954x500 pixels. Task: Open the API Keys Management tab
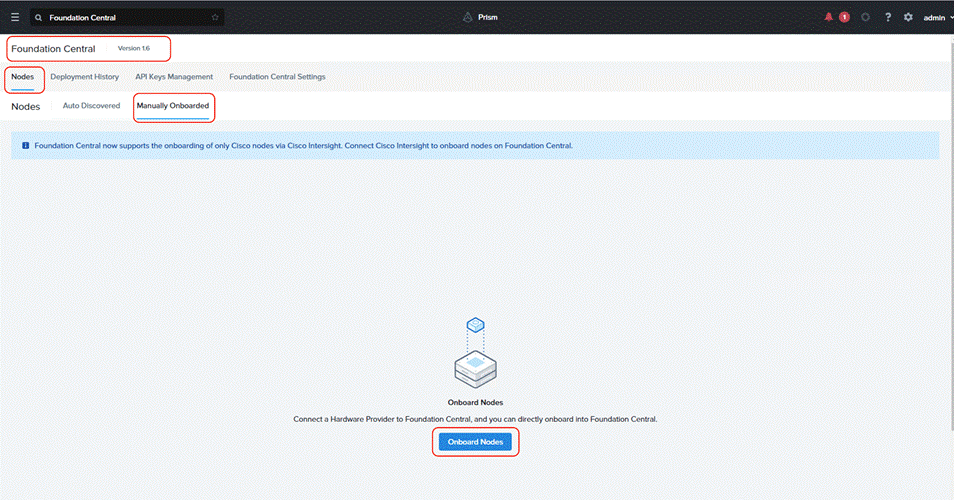pos(174,77)
